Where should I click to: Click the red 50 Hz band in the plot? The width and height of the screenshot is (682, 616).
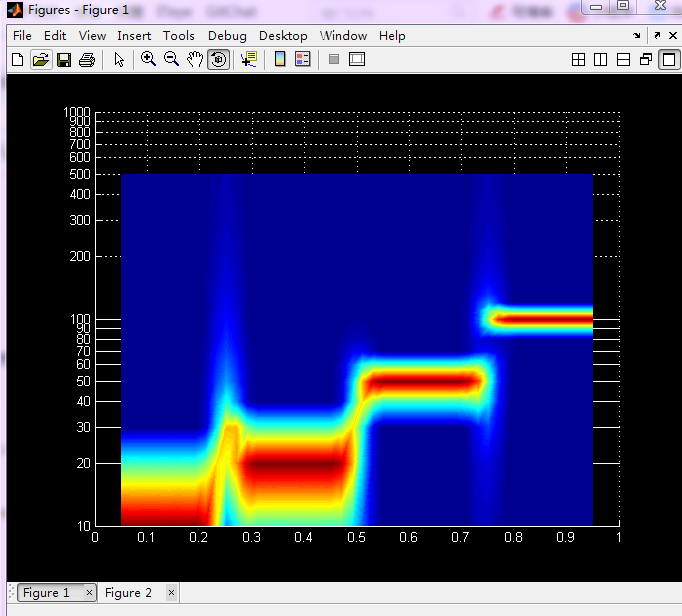(x=420, y=381)
